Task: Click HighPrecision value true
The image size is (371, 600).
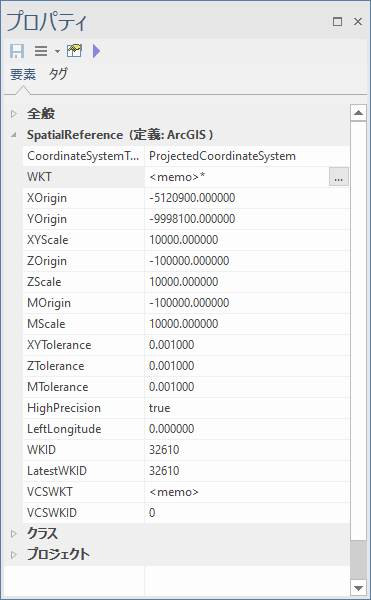Action: [159, 408]
